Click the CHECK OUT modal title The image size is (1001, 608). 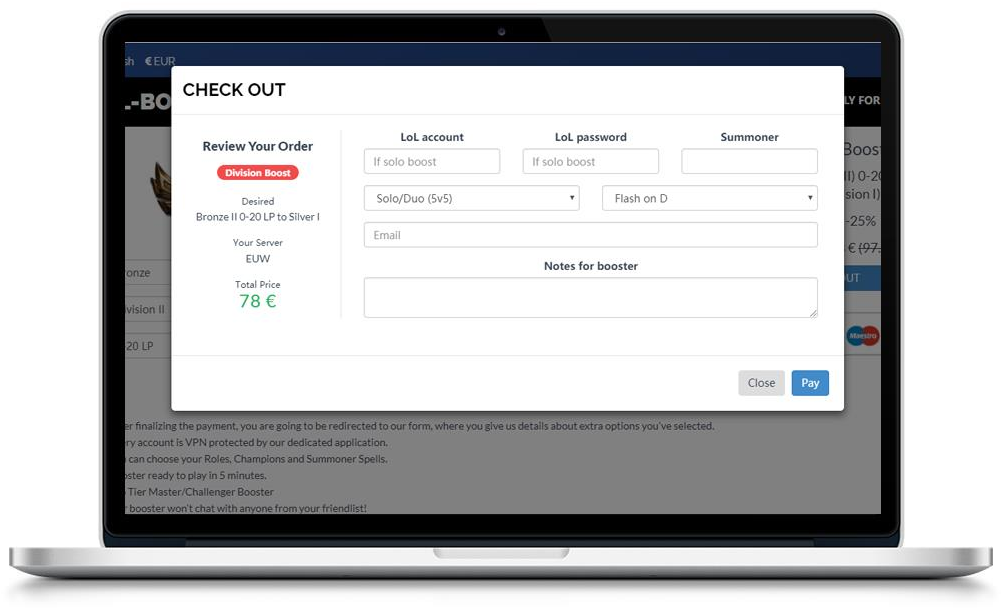(x=234, y=90)
